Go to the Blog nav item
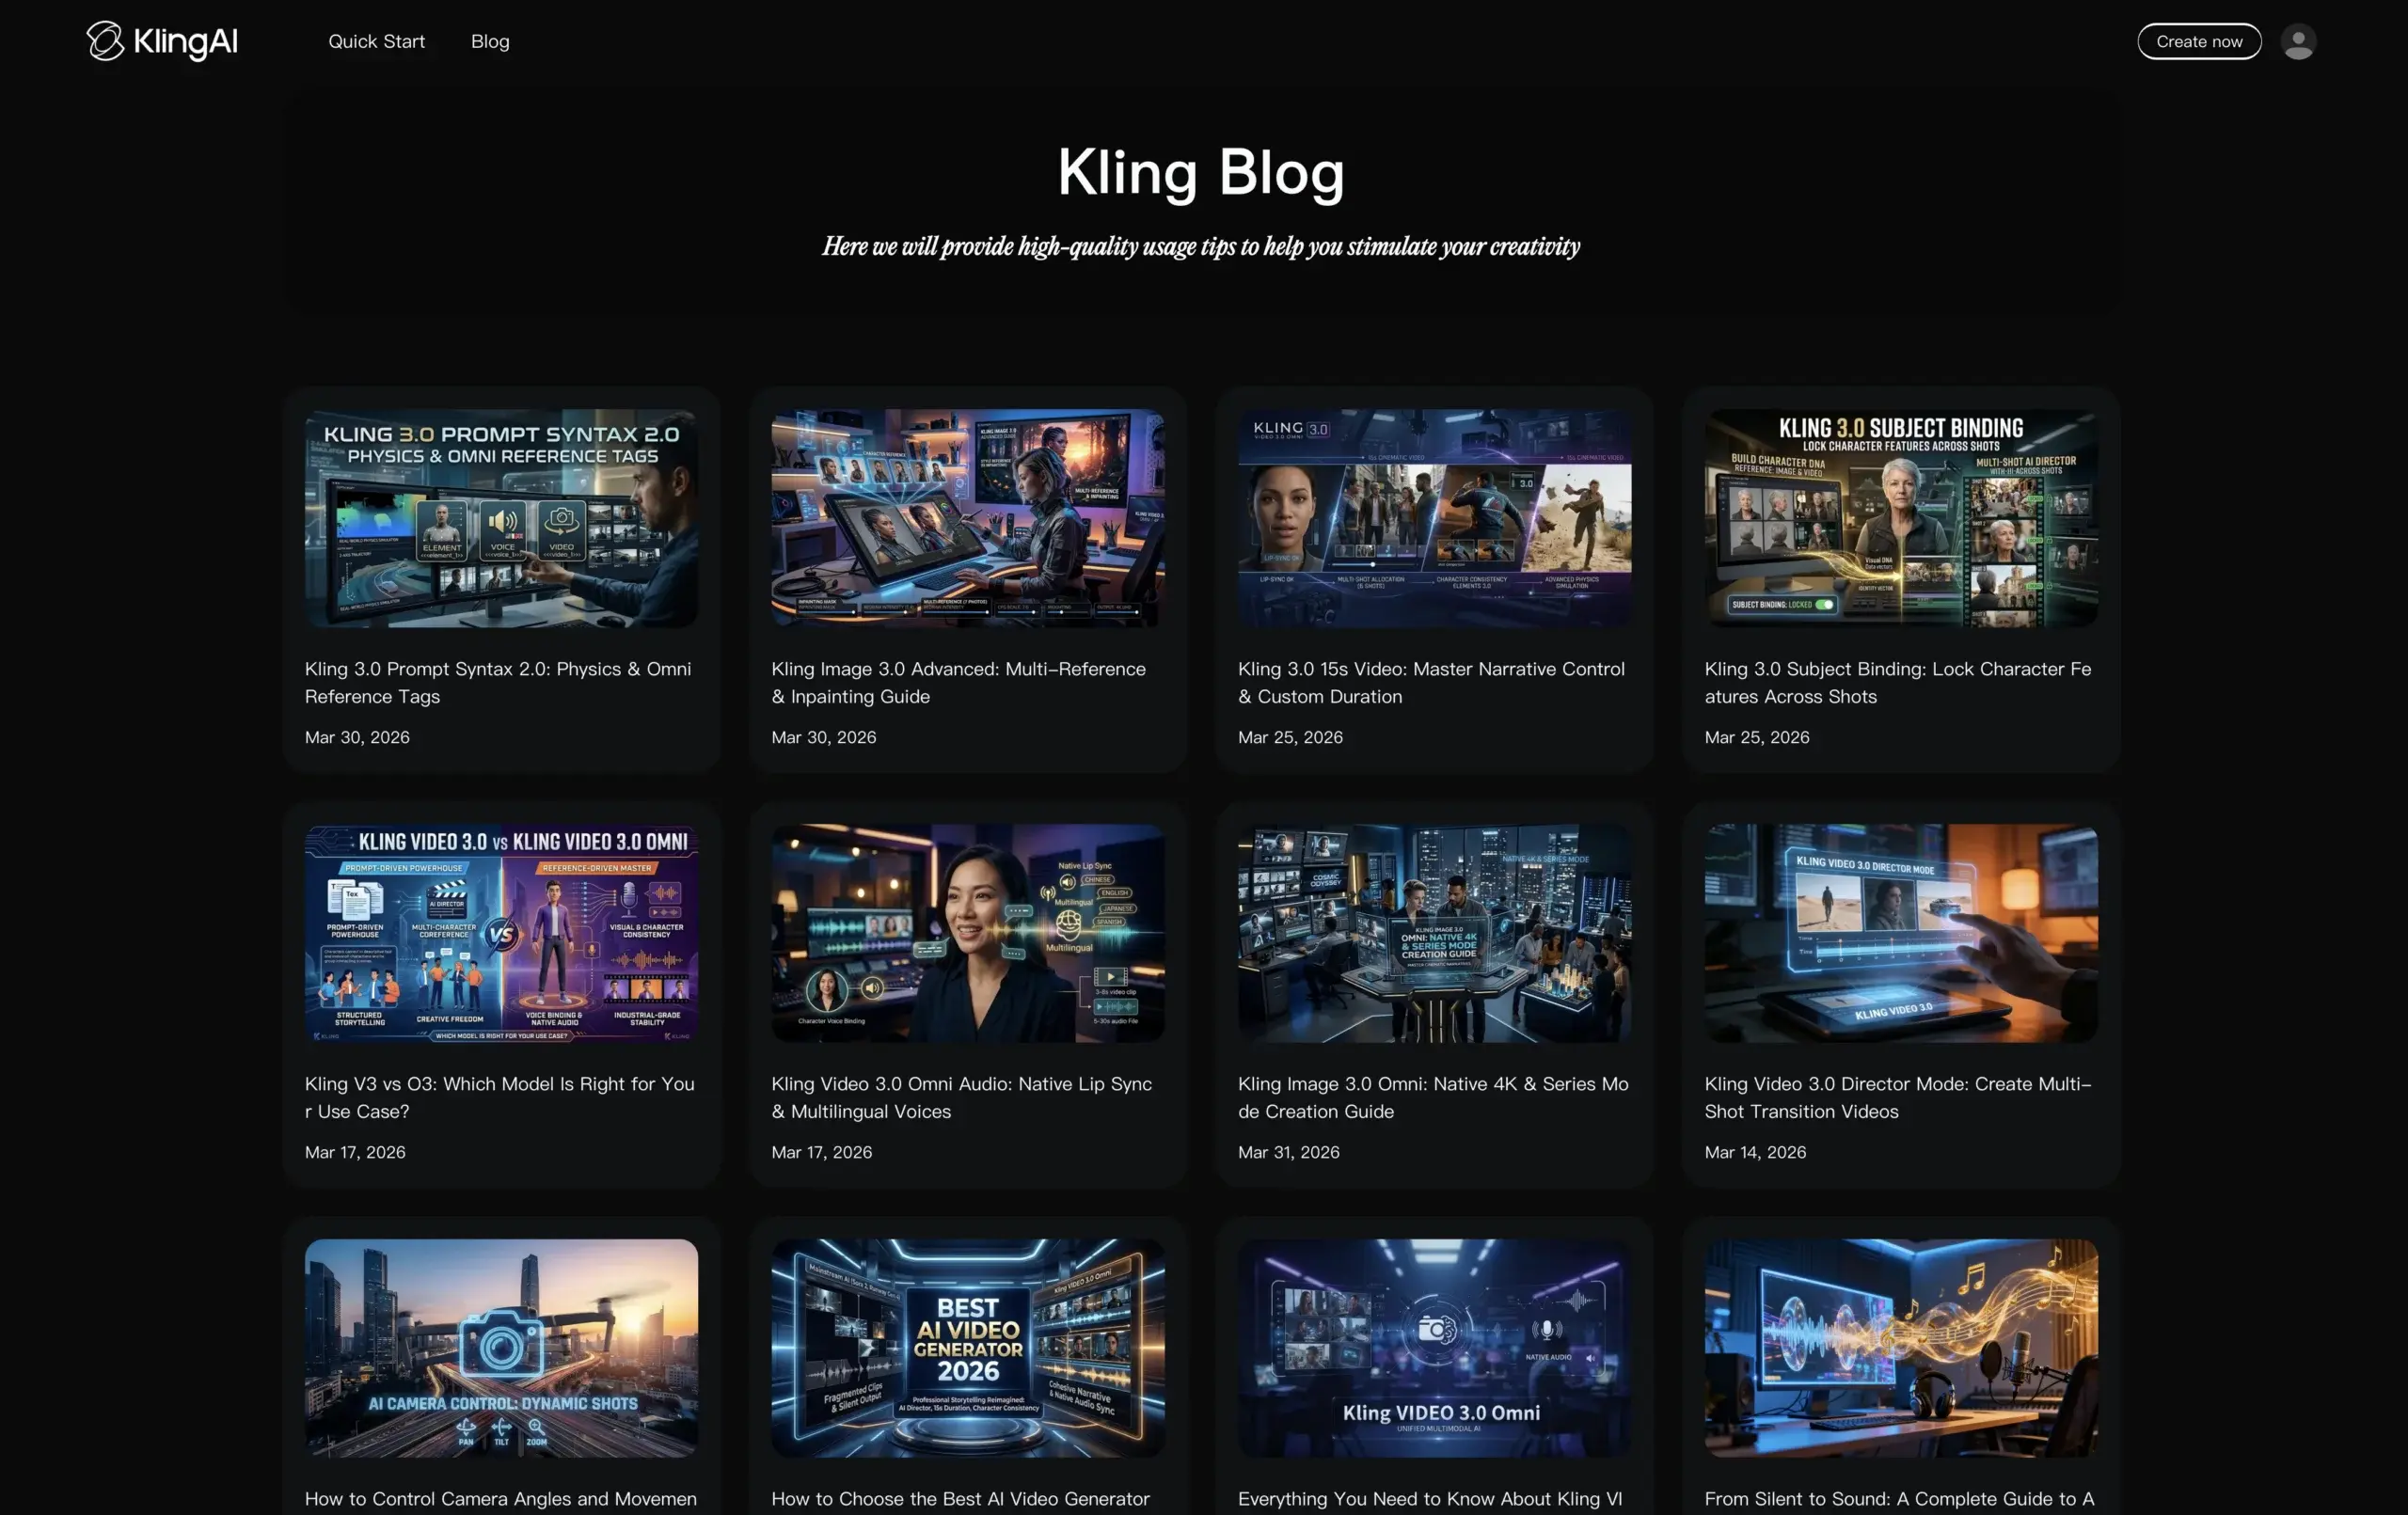The image size is (2408, 1515). 490,41
